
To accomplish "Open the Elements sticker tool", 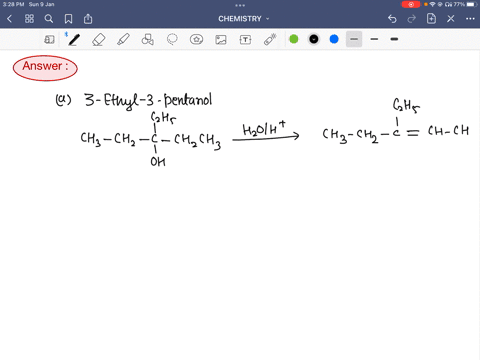I will (x=196, y=40).
